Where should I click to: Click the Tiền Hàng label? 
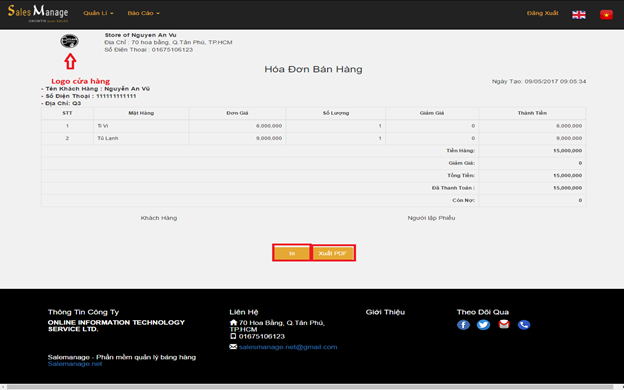[x=460, y=150]
